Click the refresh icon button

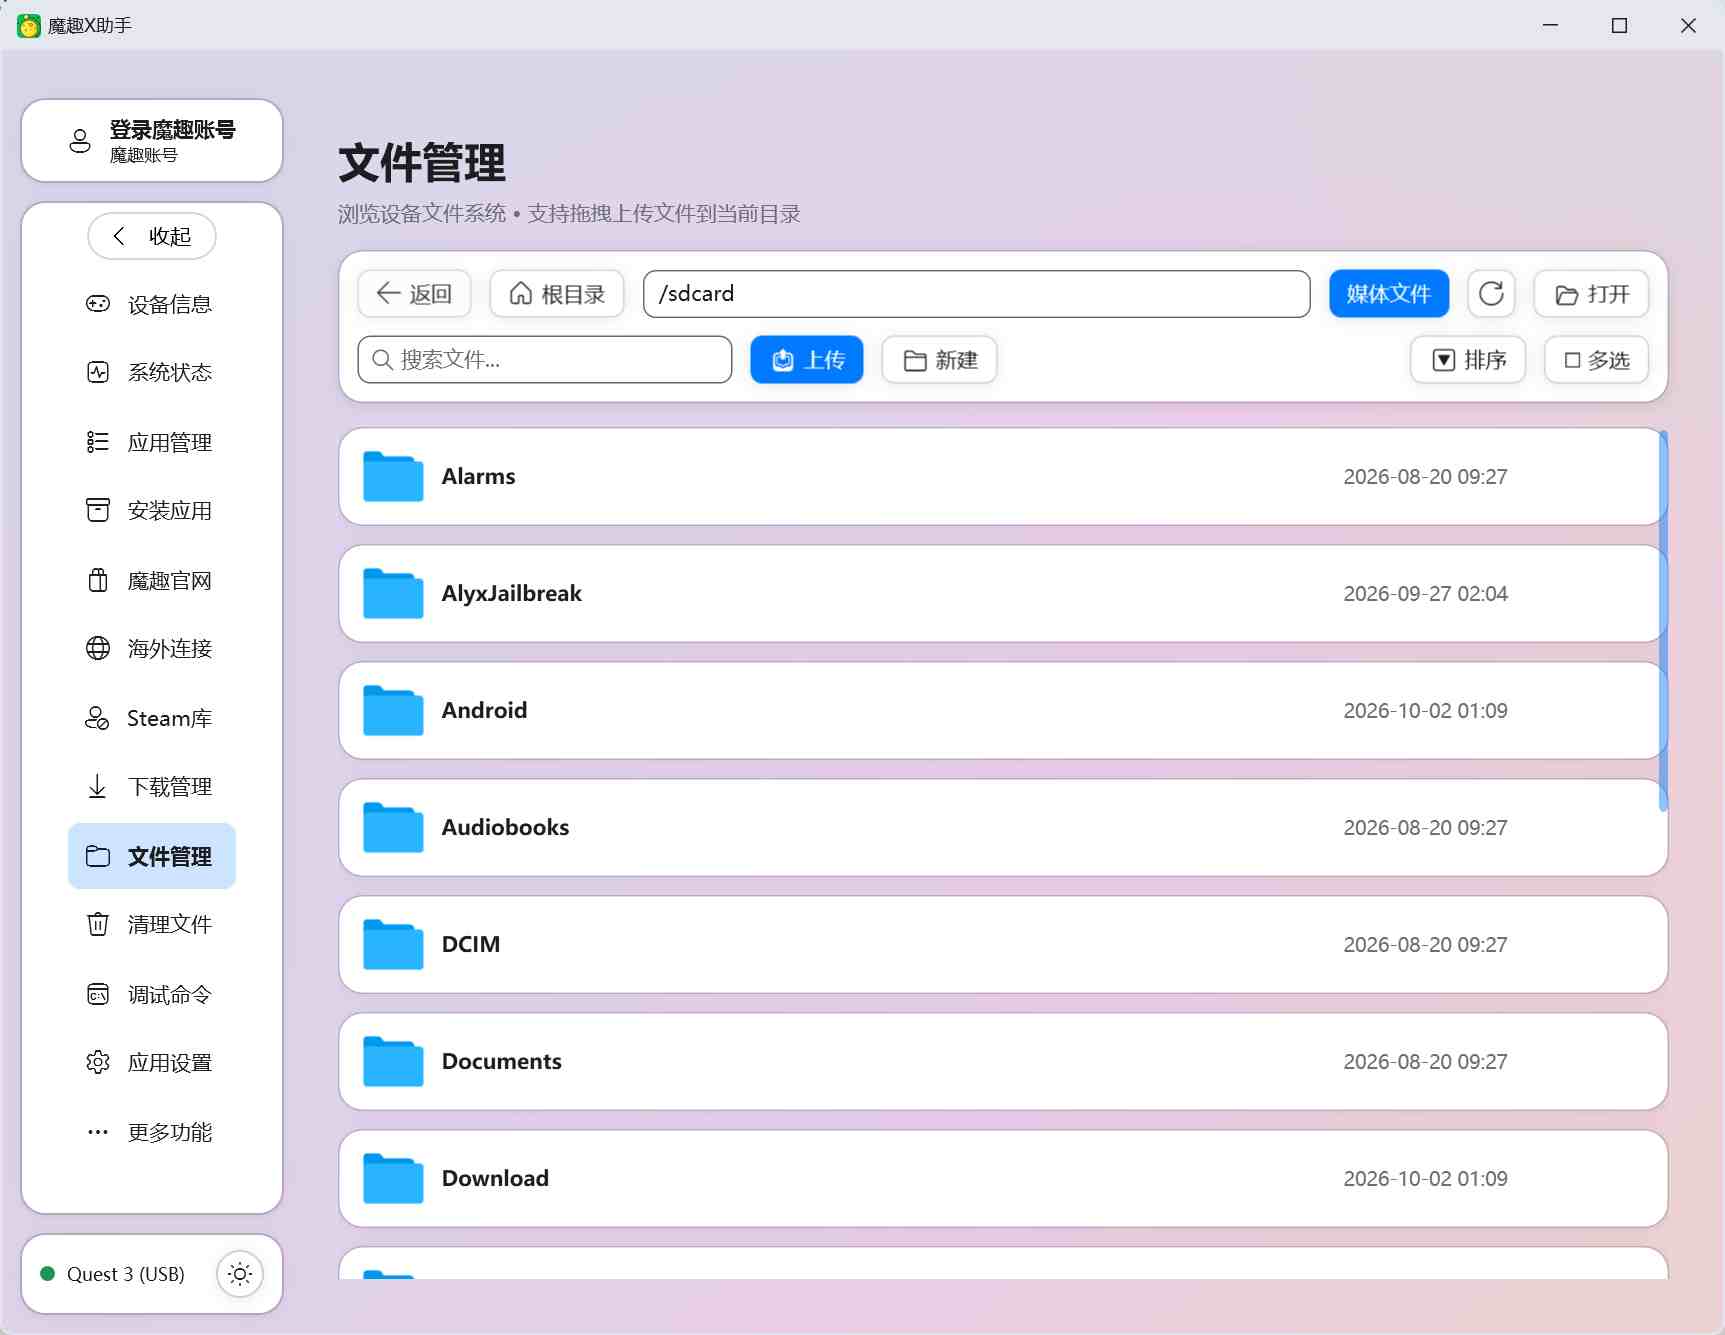(1491, 294)
